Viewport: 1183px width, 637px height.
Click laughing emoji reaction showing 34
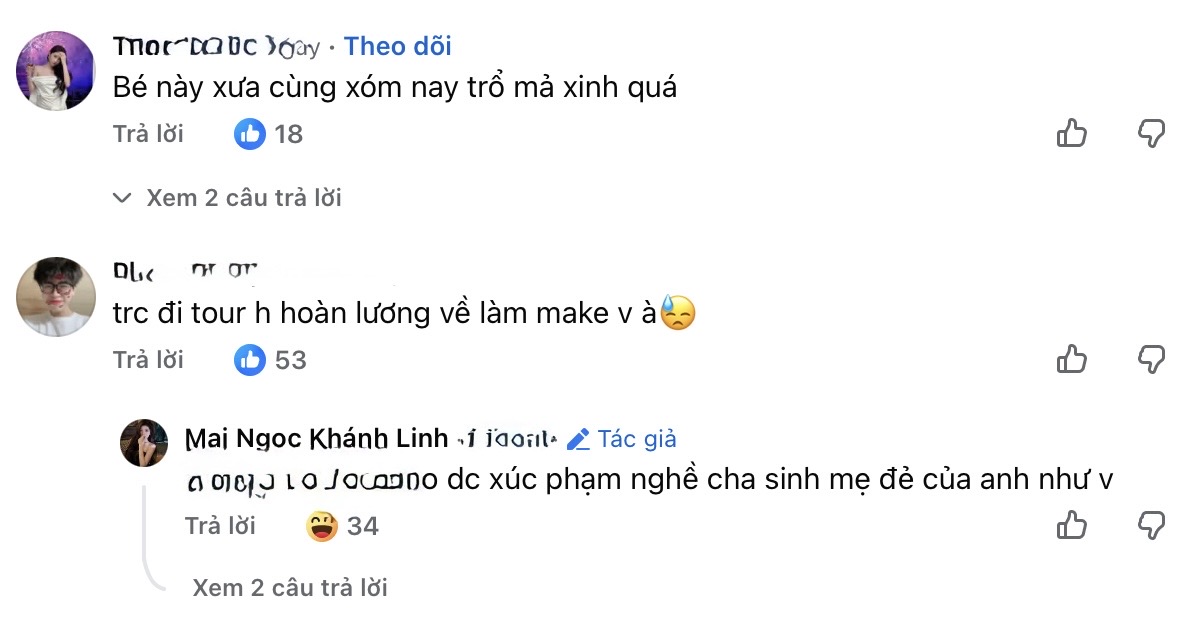[344, 524]
